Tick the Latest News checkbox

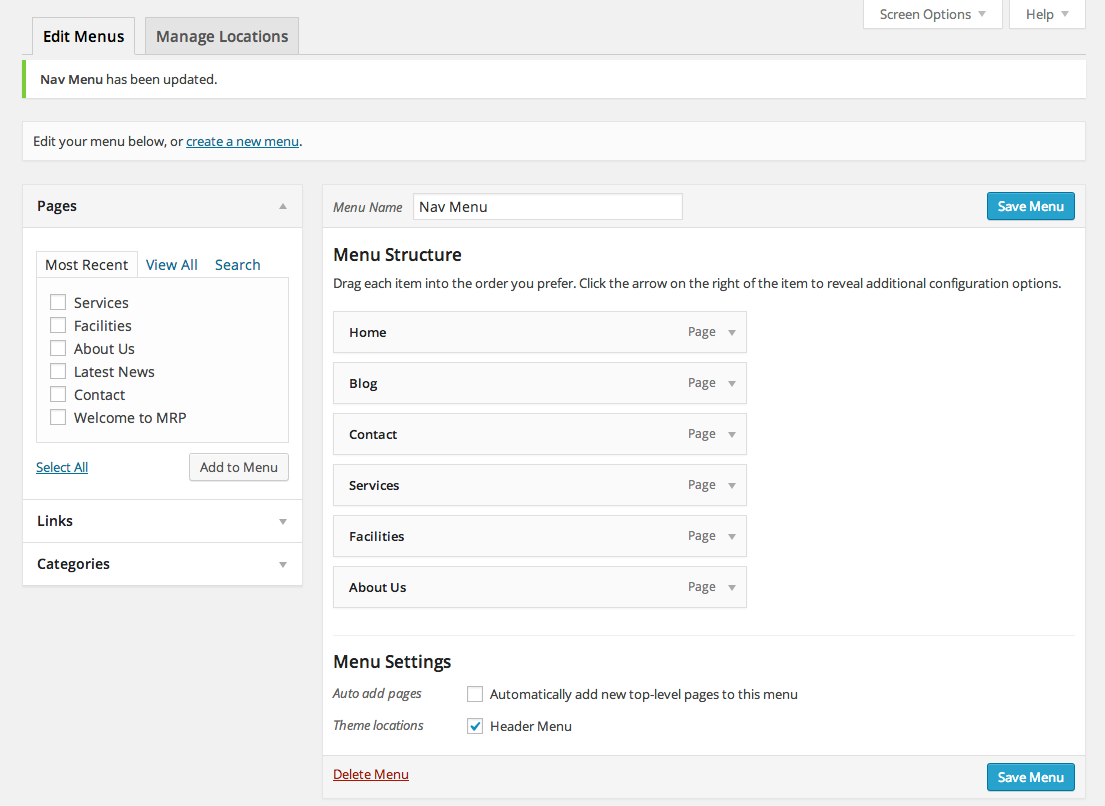pos(58,372)
